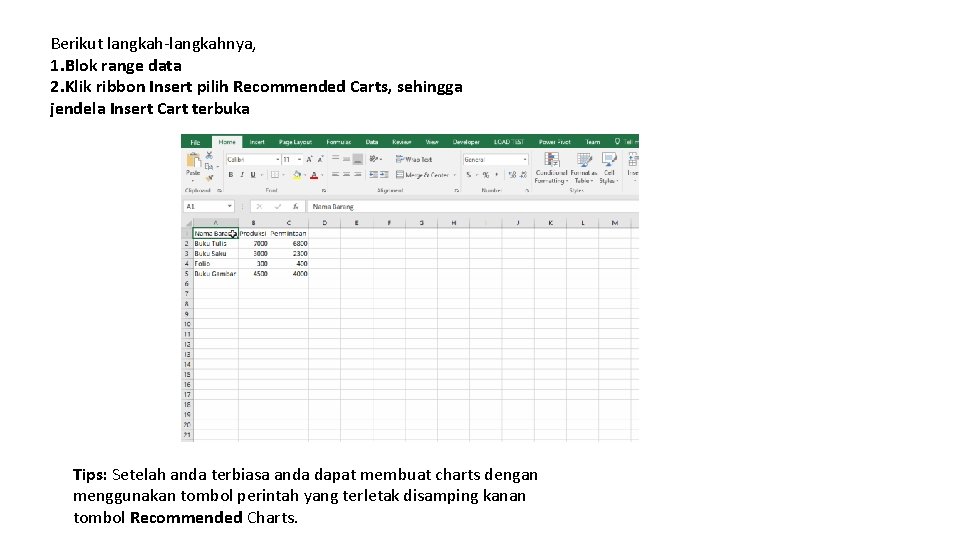
Task: Click the Select All corner triangle
Action: click(x=188, y=223)
